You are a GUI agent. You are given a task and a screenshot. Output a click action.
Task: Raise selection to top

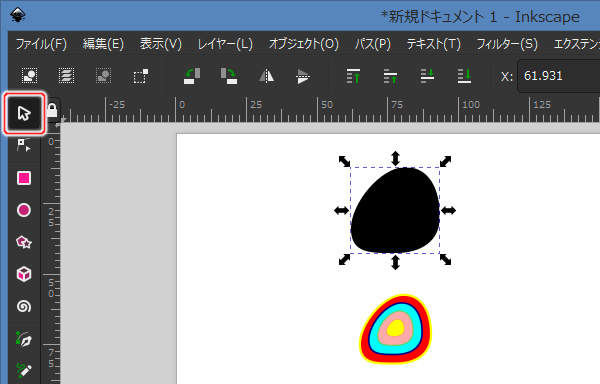point(353,76)
